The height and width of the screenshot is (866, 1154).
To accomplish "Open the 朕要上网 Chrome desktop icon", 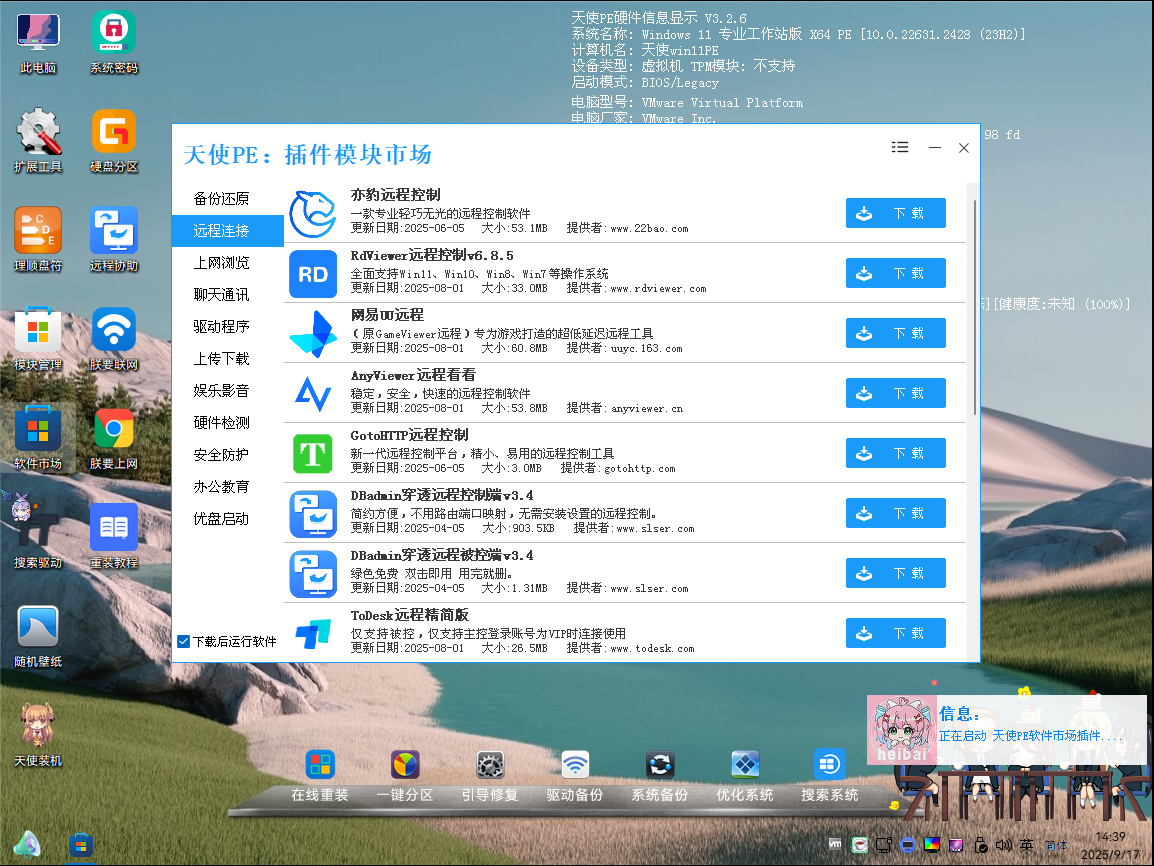I will (x=114, y=439).
